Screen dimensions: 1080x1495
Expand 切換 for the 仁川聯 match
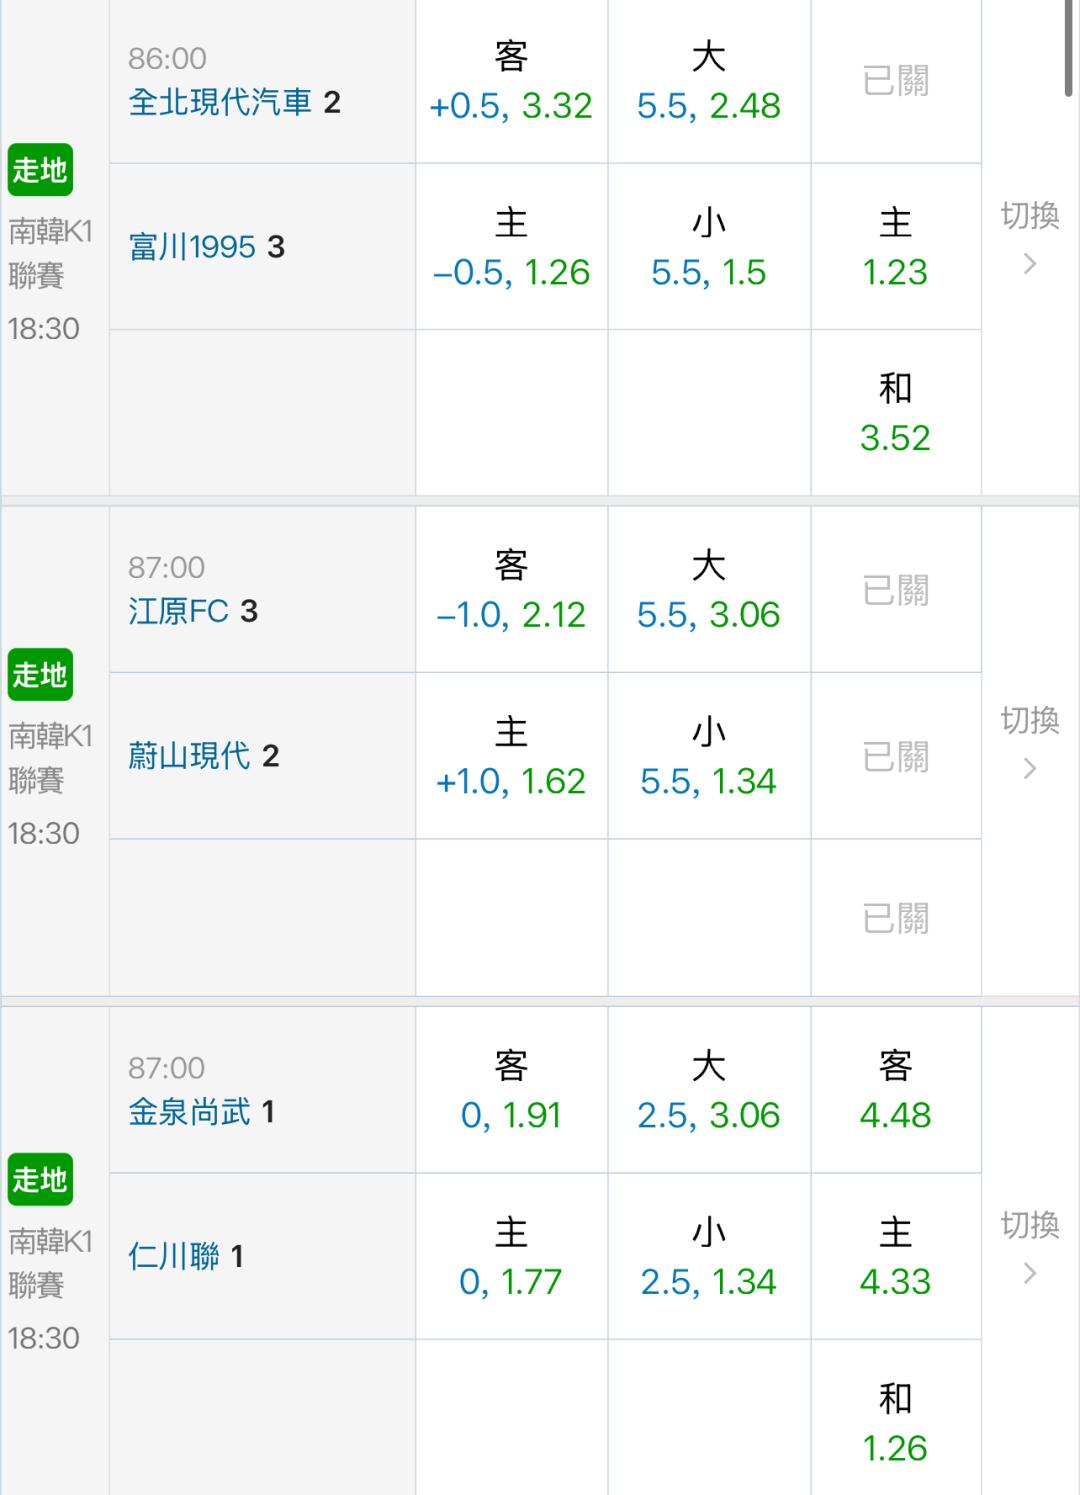point(1030,1248)
